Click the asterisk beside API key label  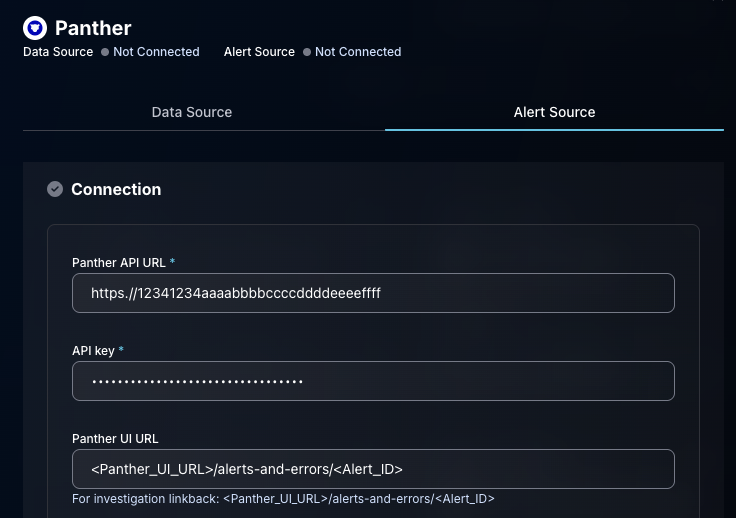(121, 349)
